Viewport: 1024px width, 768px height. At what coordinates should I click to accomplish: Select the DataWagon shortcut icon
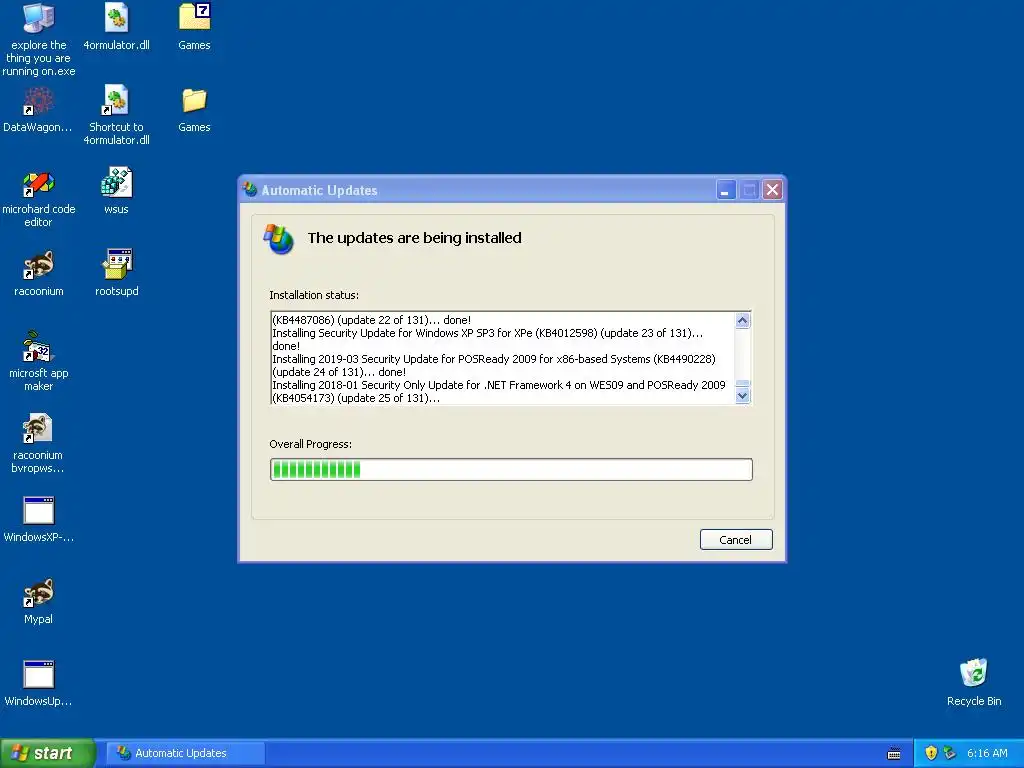[39, 101]
